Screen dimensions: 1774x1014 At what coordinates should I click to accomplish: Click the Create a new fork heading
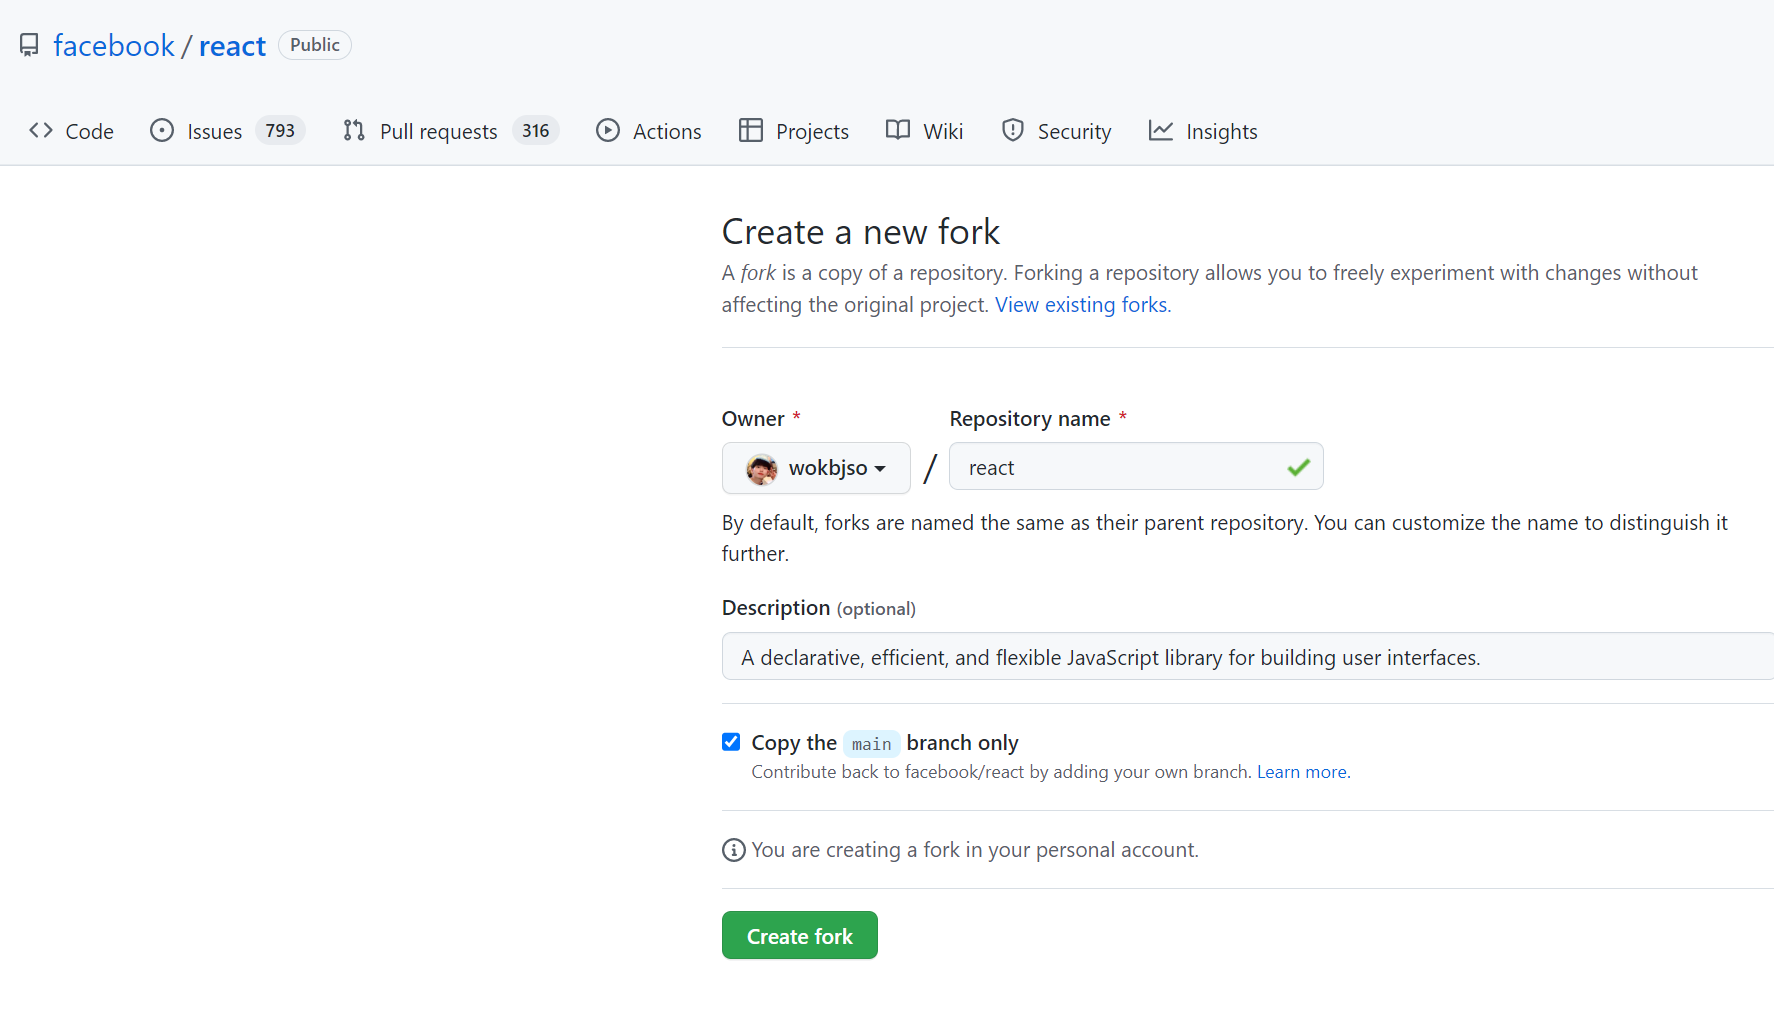pos(861,232)
